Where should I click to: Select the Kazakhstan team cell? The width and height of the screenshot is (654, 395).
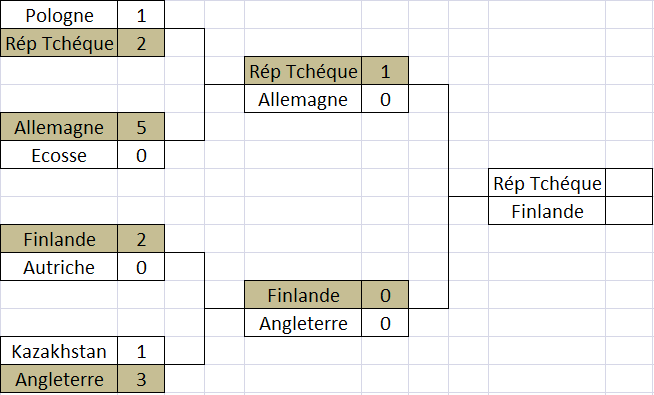click(x=59, y=351)
